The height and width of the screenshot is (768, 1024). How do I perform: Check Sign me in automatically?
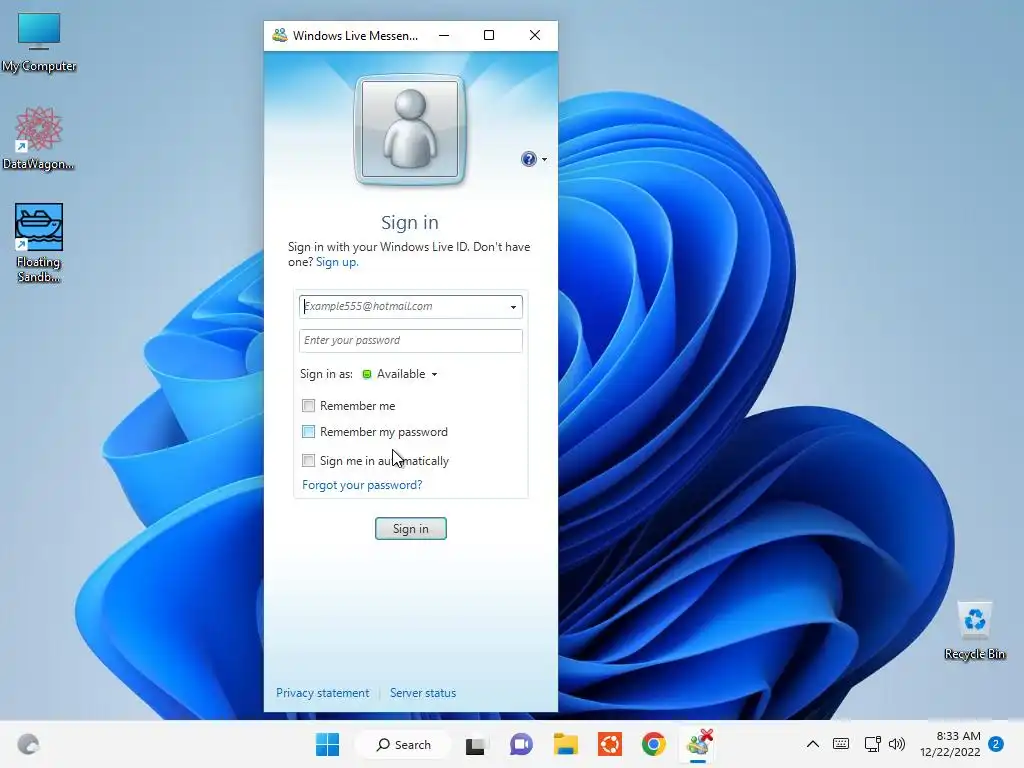308,460
